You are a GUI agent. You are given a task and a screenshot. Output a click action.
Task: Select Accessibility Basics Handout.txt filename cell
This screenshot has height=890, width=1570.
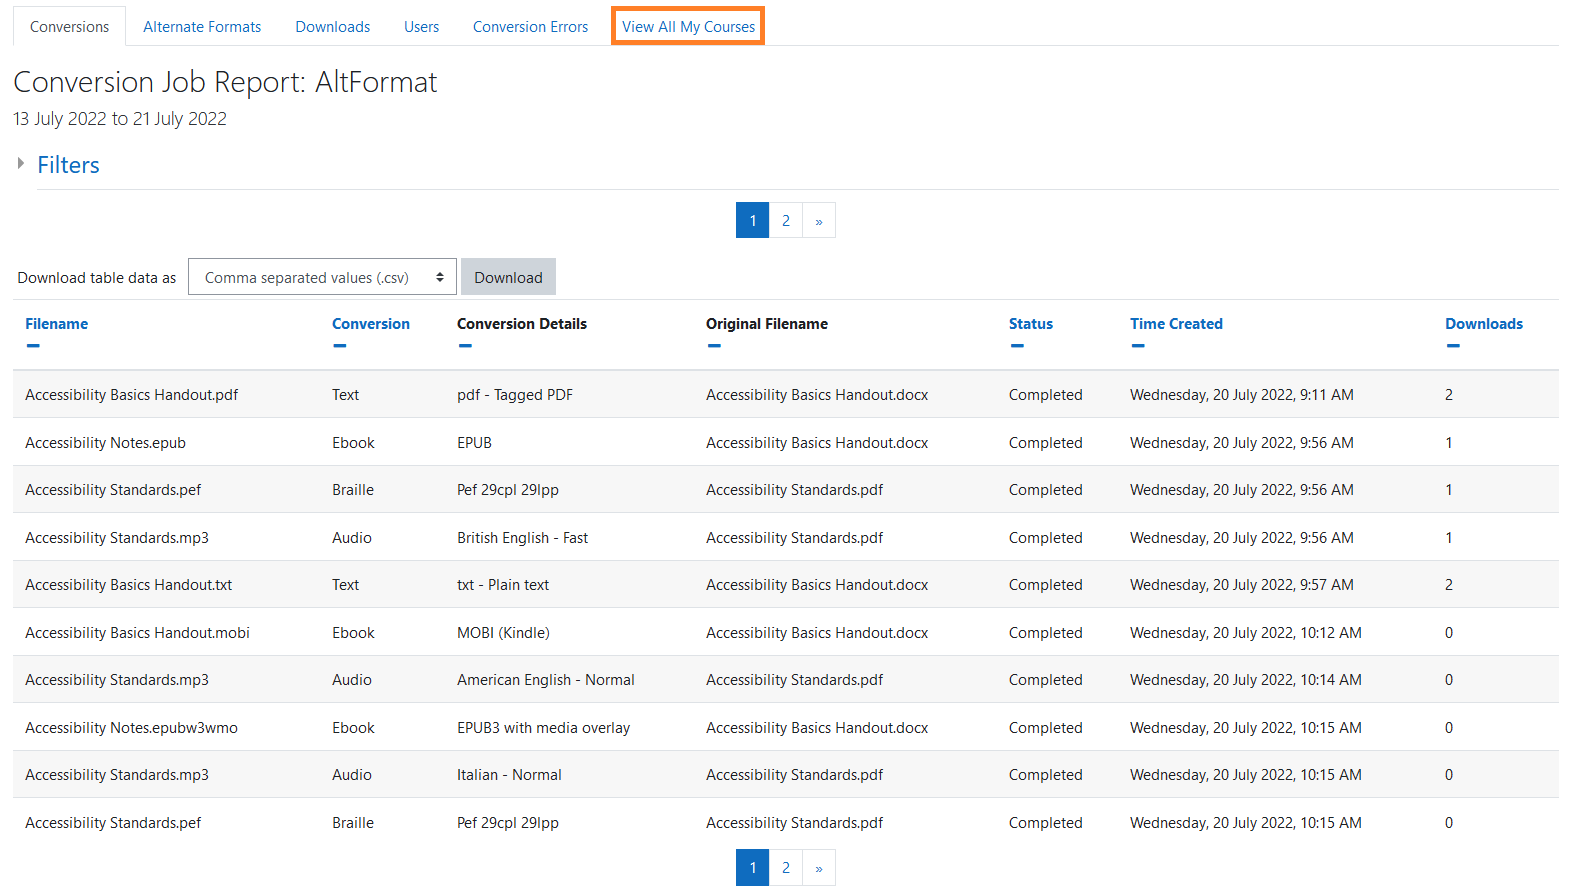point(128,585)
